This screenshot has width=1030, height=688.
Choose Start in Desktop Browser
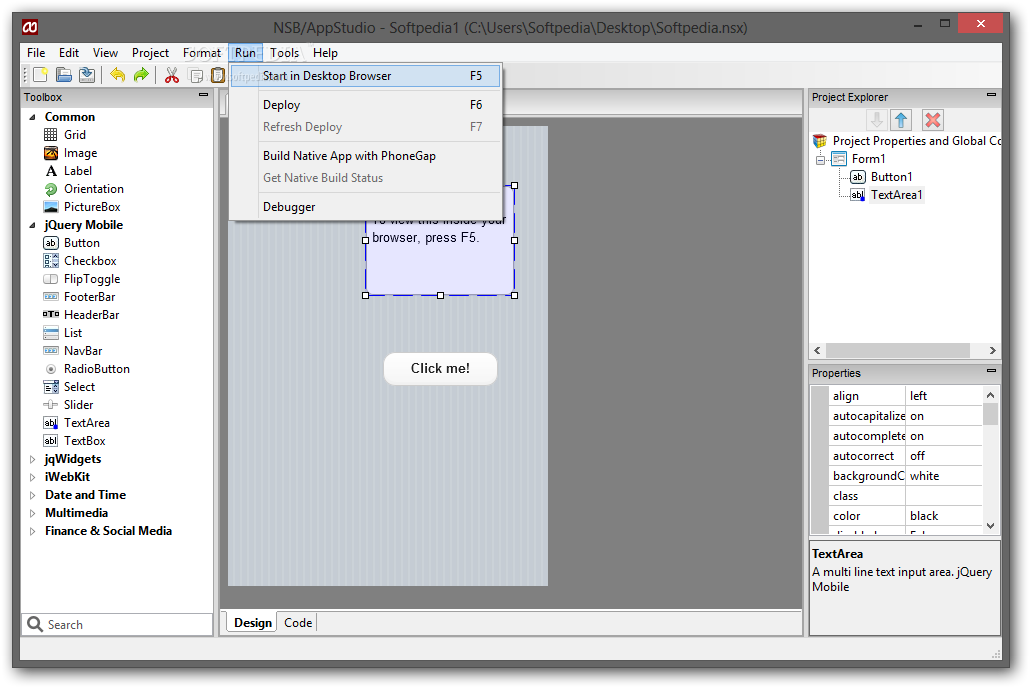point(366,76)
